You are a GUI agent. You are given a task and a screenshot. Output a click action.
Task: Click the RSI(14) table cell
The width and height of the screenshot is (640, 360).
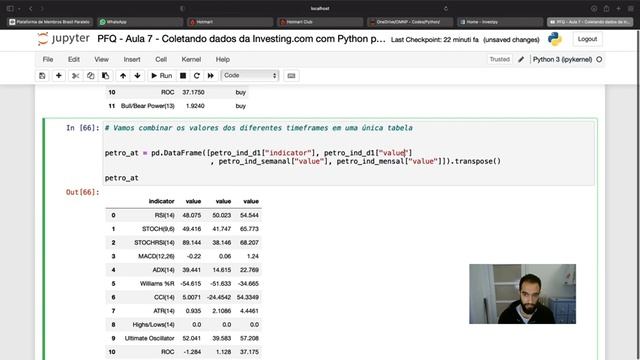click(164, 215)
